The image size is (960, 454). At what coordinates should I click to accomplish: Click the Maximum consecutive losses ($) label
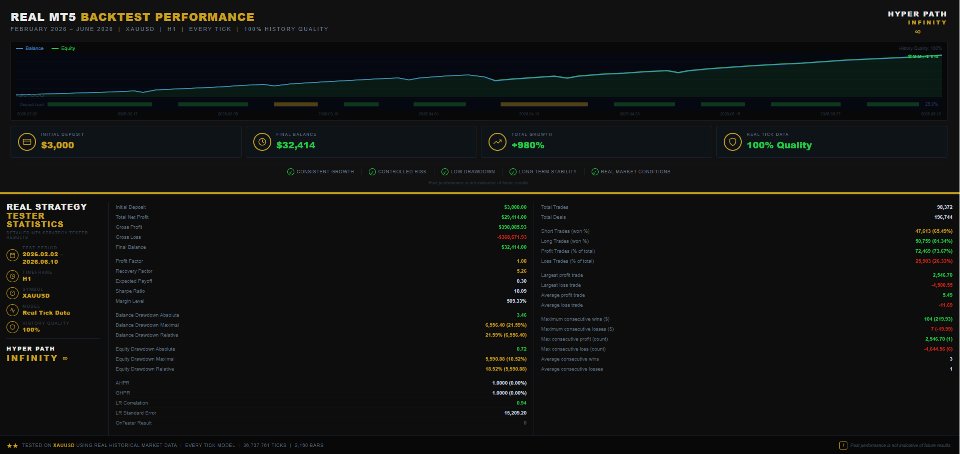(x=577, y=329)
